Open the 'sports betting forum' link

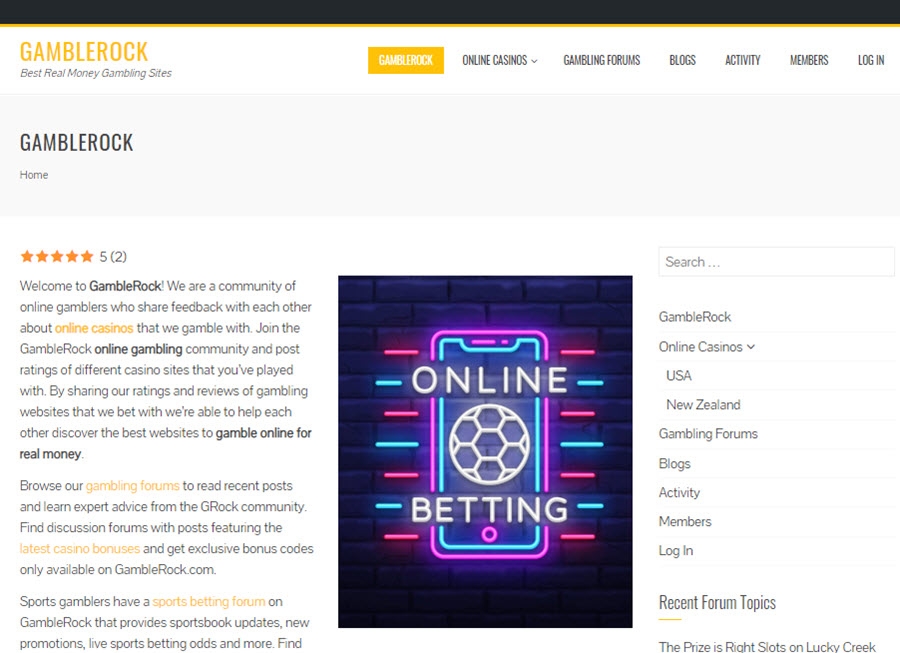(x=209, y=601)
